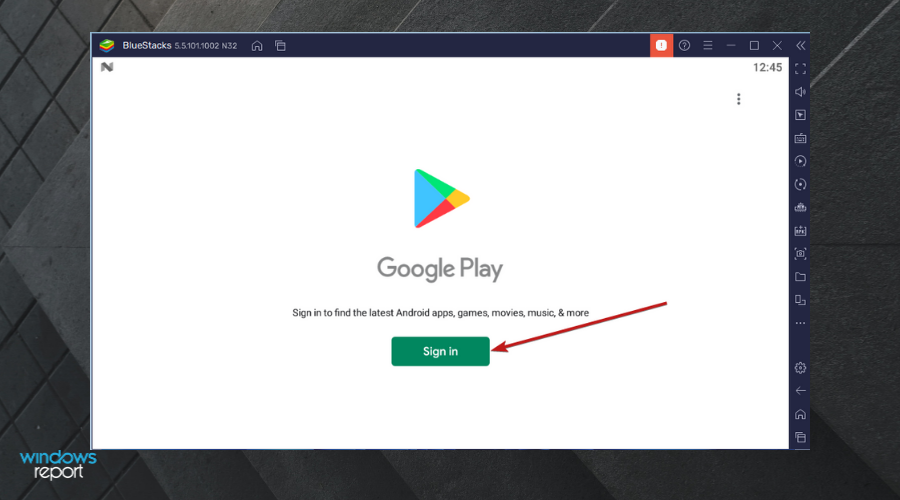Click the Android home icon in sidebar
Viewport: 900px width, 500px height.
801,414
